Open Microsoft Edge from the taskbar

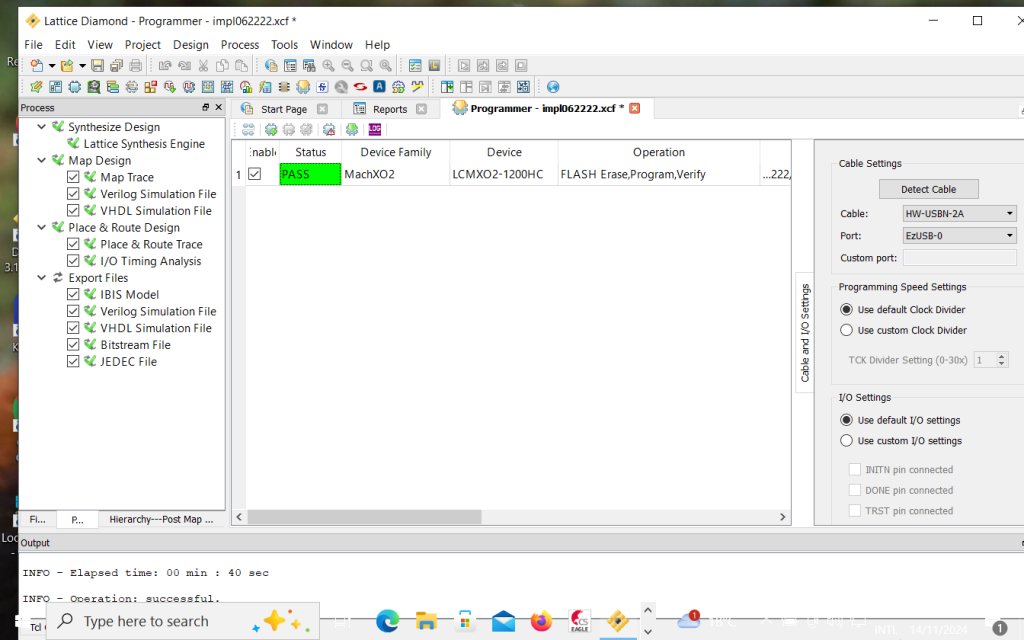[x=387, y=620]
